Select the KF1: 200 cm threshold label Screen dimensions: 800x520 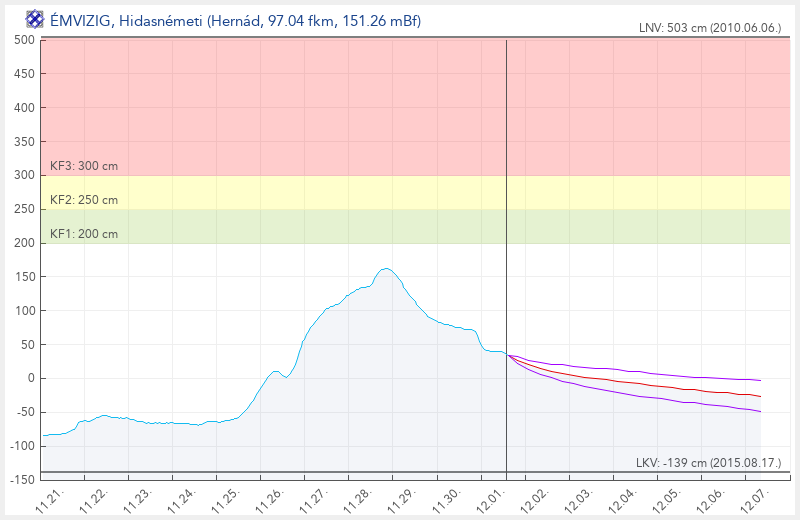point(84,234)
